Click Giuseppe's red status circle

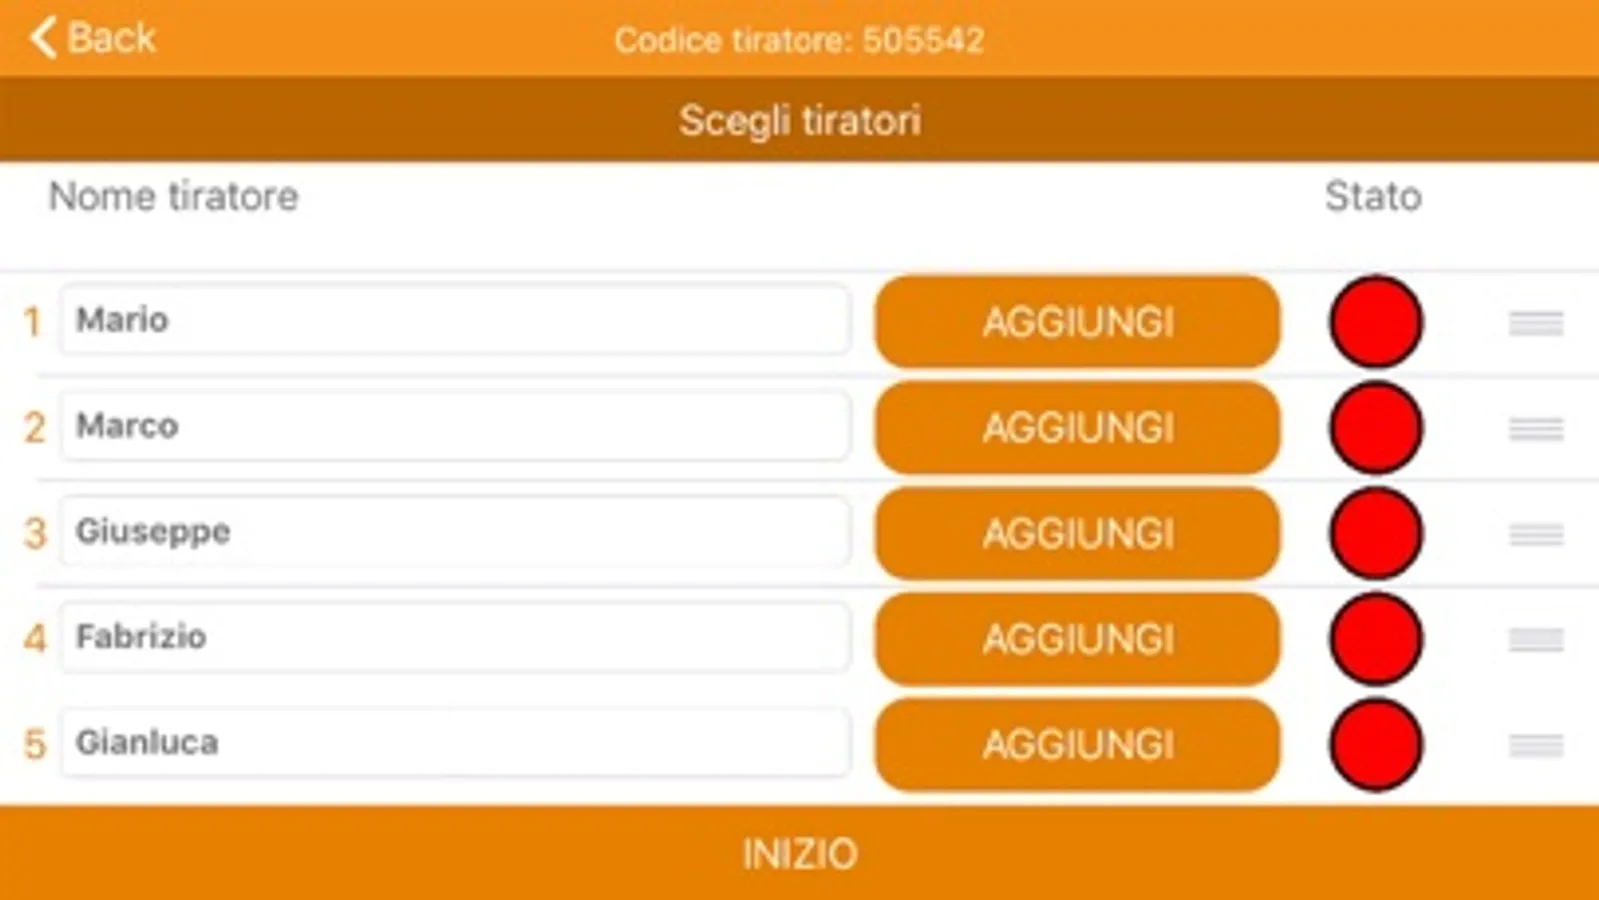point(1376,534)
